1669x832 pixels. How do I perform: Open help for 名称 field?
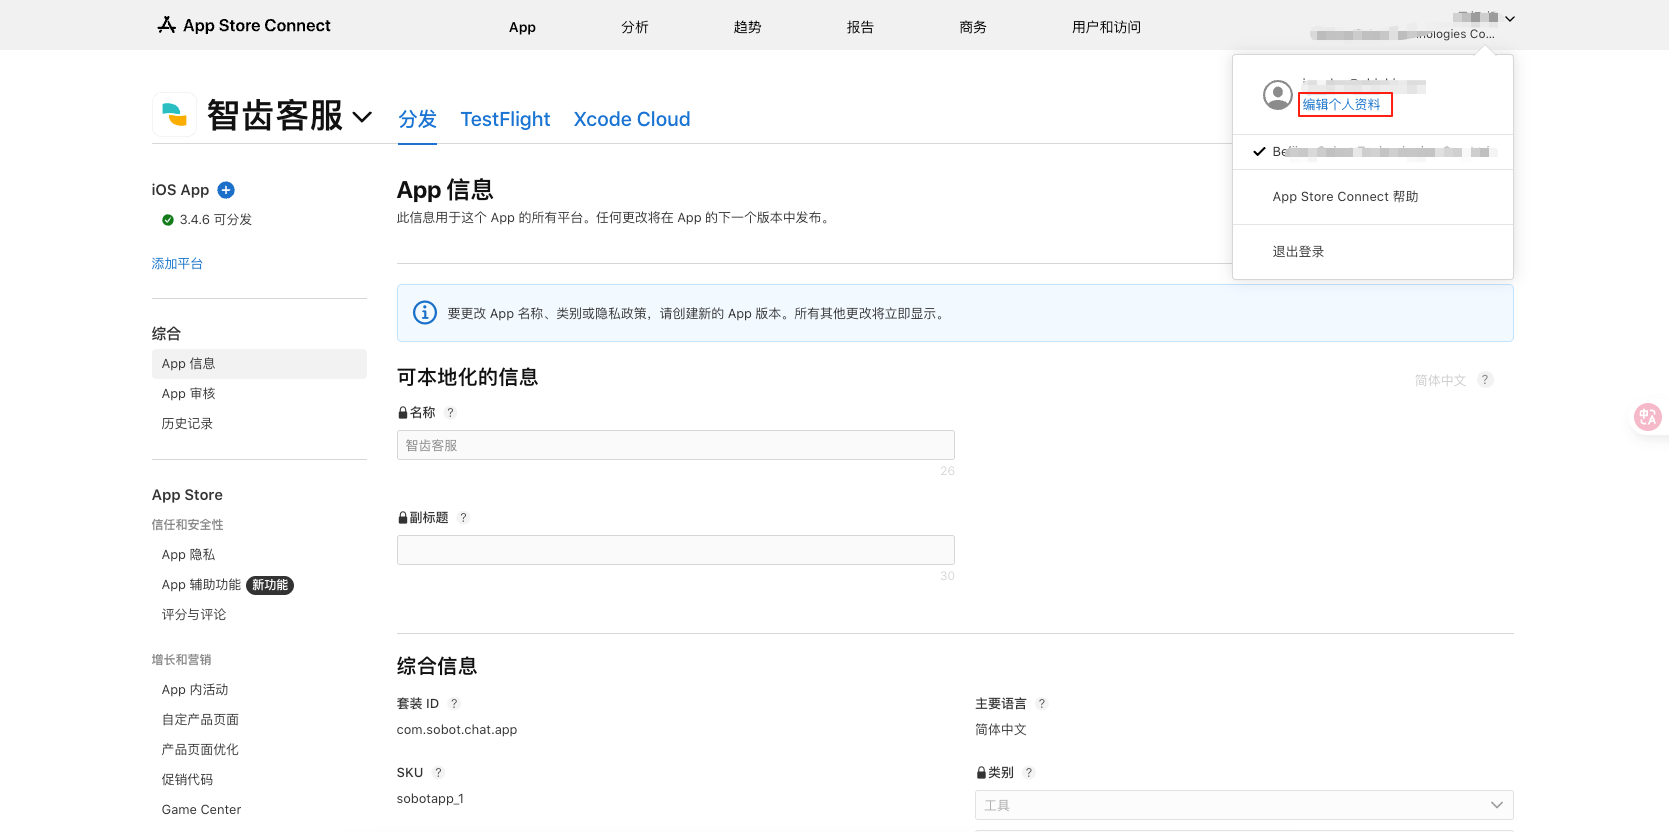click(x=450, y=413)
